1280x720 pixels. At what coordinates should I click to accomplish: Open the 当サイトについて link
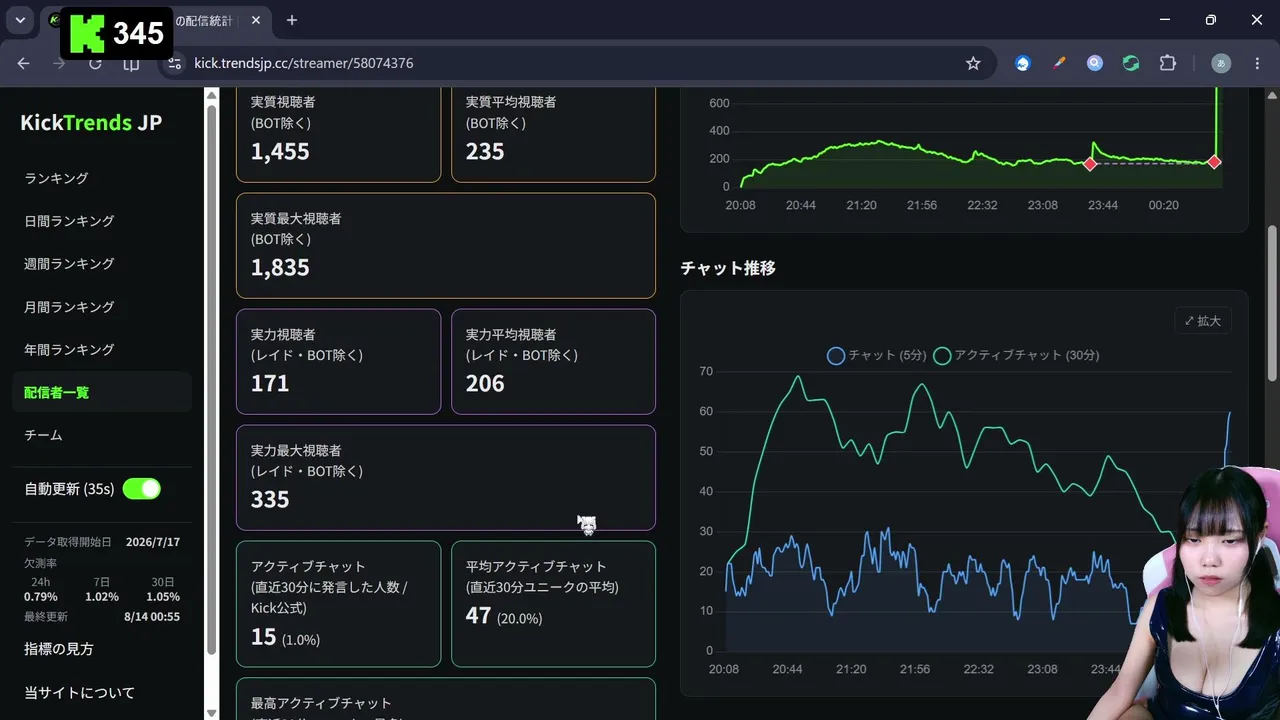pyautogui.click(x=79, y=693)
